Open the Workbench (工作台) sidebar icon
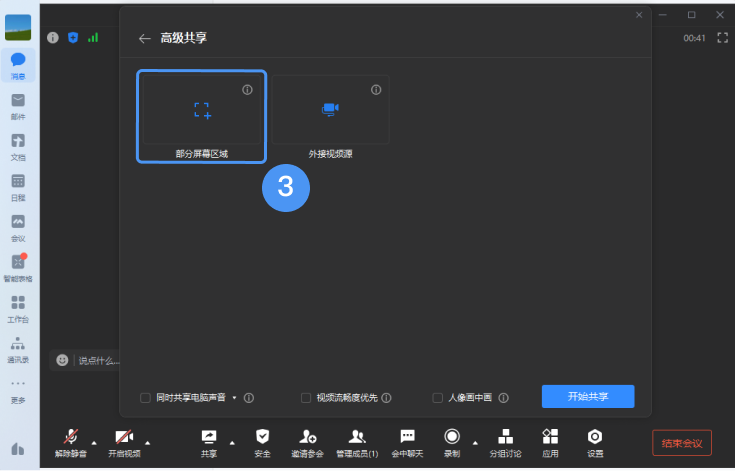 (18, 309)
